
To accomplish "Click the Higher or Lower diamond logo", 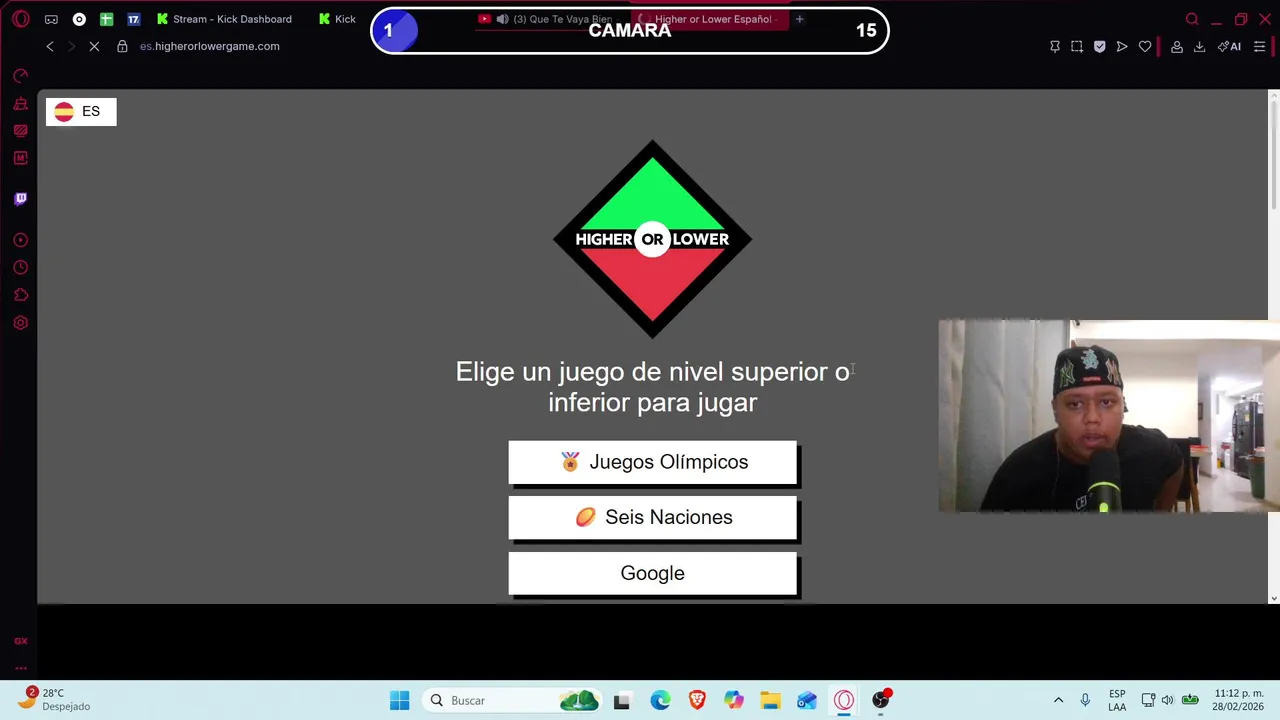I will click(652, 239).
